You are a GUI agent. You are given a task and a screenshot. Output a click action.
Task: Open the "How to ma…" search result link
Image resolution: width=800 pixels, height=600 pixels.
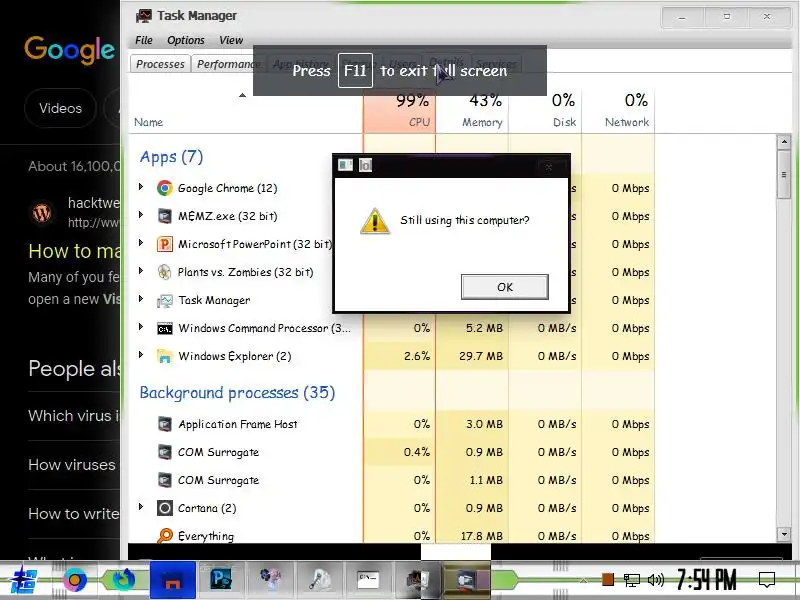(74, 251)
